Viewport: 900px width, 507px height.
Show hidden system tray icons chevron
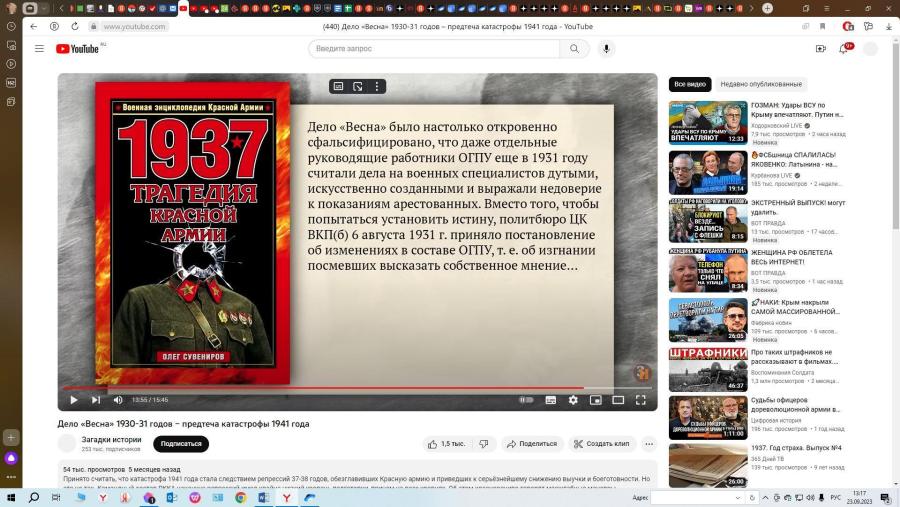(765, 498)
